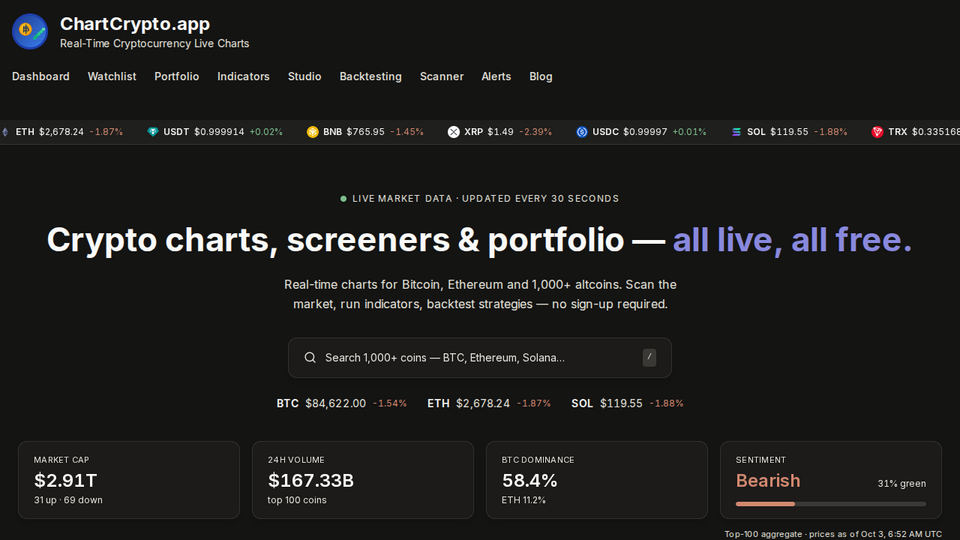Click the ChartCrypto.app site title
This screenshot has width=960, height=540.
135,24
